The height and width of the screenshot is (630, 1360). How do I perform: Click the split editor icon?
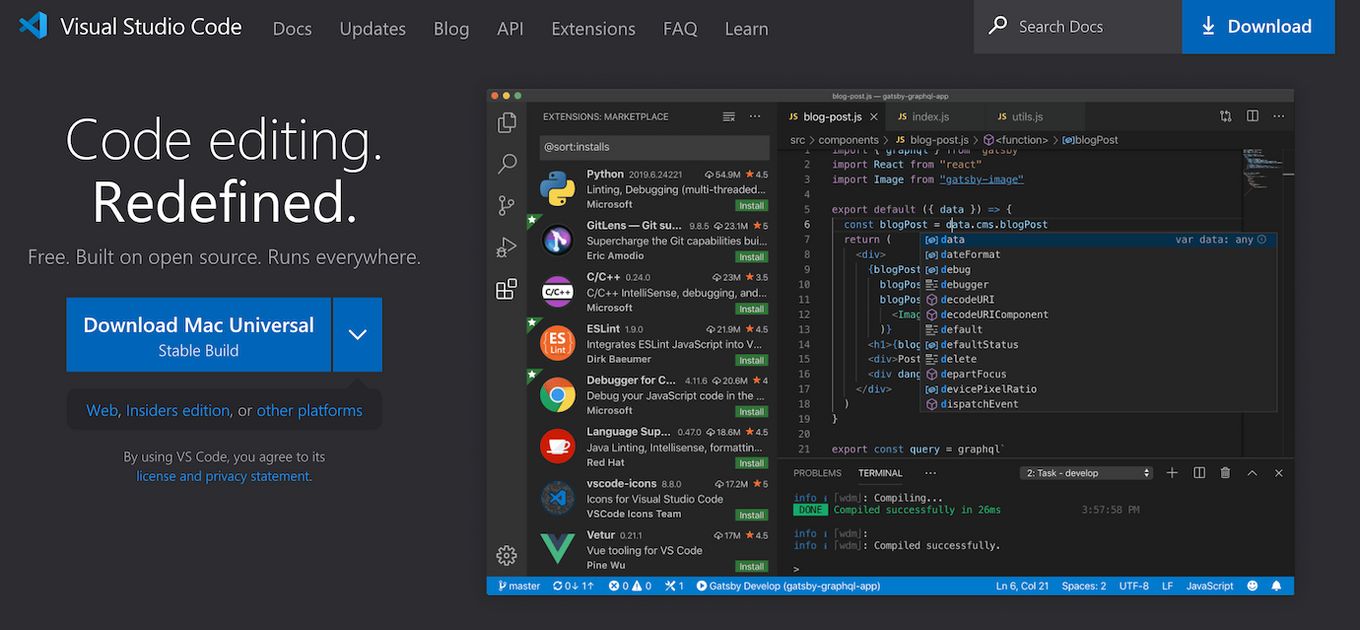1252,116
